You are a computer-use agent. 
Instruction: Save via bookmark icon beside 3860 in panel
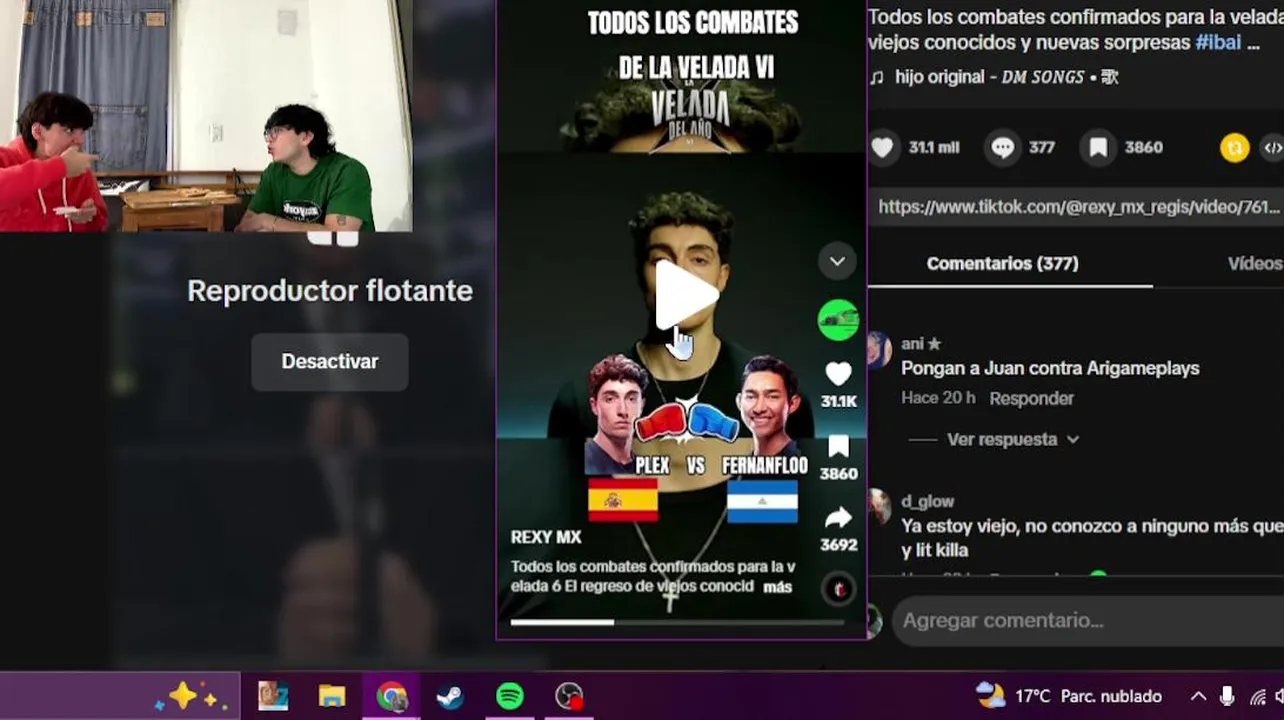click(1098, 148)
